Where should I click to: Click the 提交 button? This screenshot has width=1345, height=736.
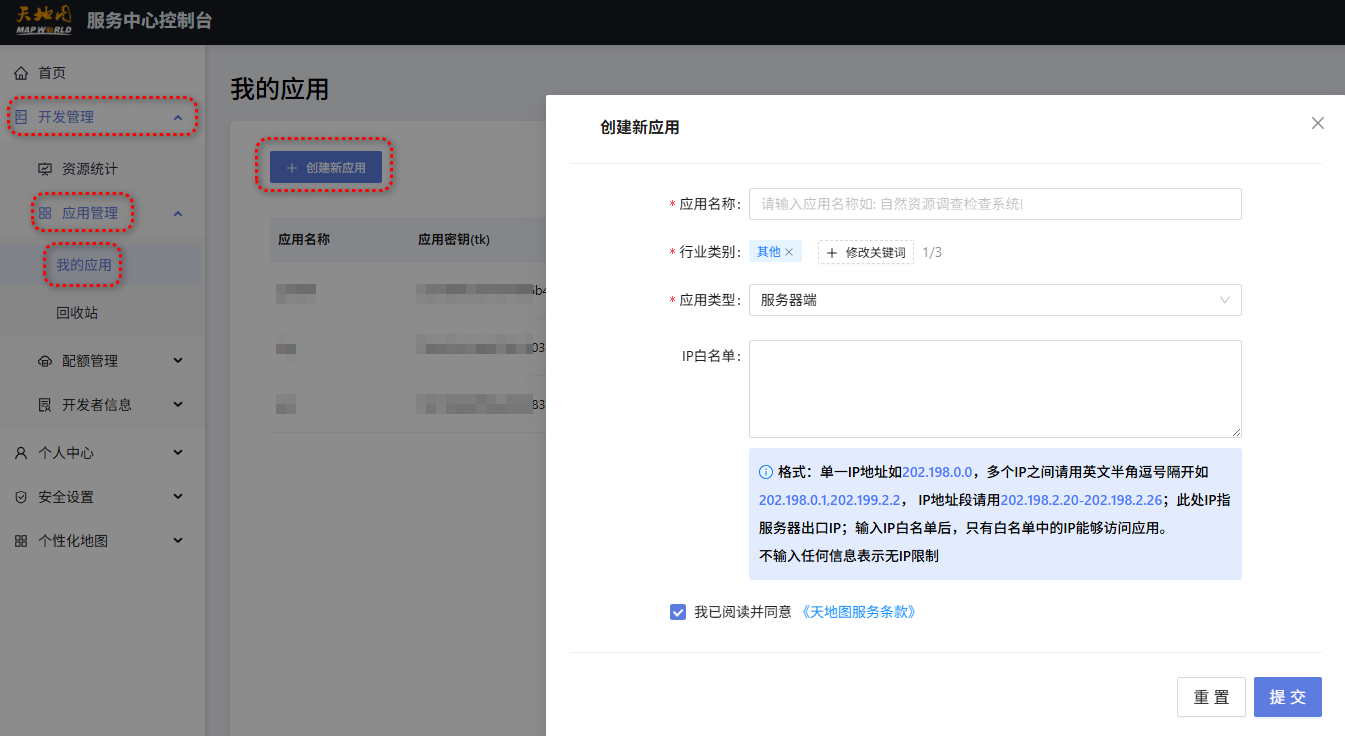1288,697
